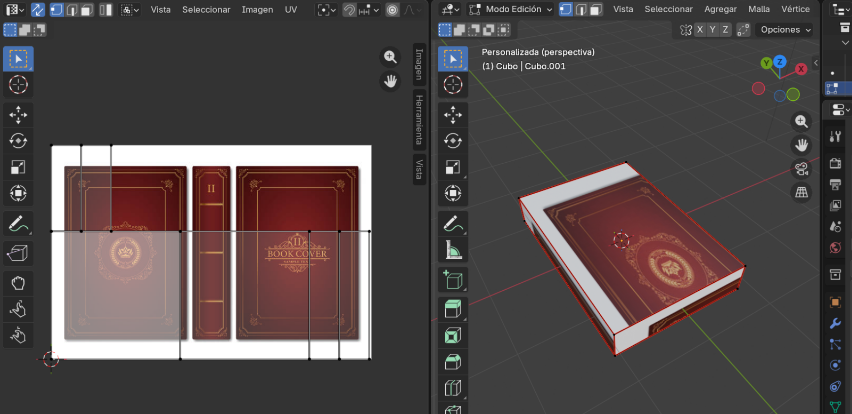Image resolution: width=852 pixels, height=414 pixels.
Task: Toggle camera view in the 3D viewport
Action: click(x=801, y=168)
